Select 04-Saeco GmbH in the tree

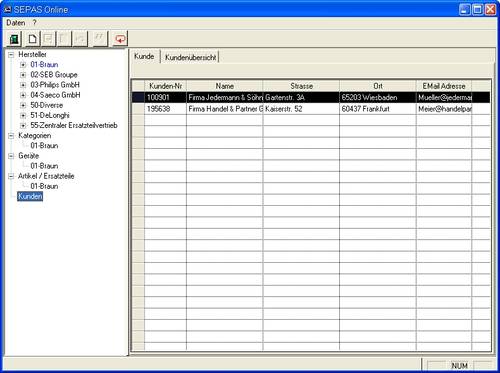55,95
